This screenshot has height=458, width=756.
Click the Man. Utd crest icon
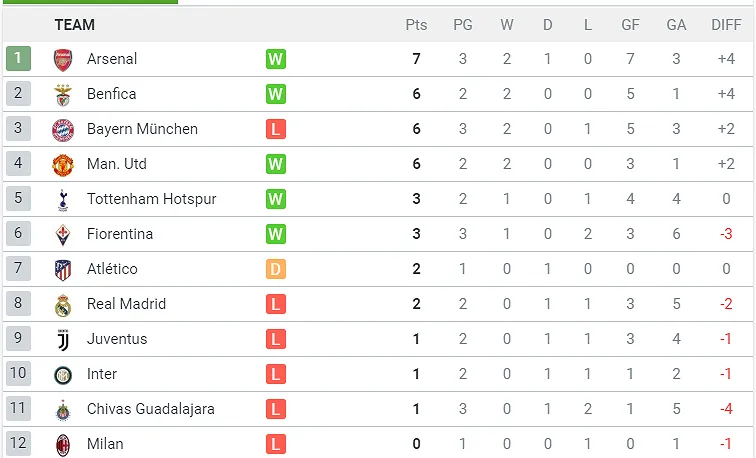point(63,164)
